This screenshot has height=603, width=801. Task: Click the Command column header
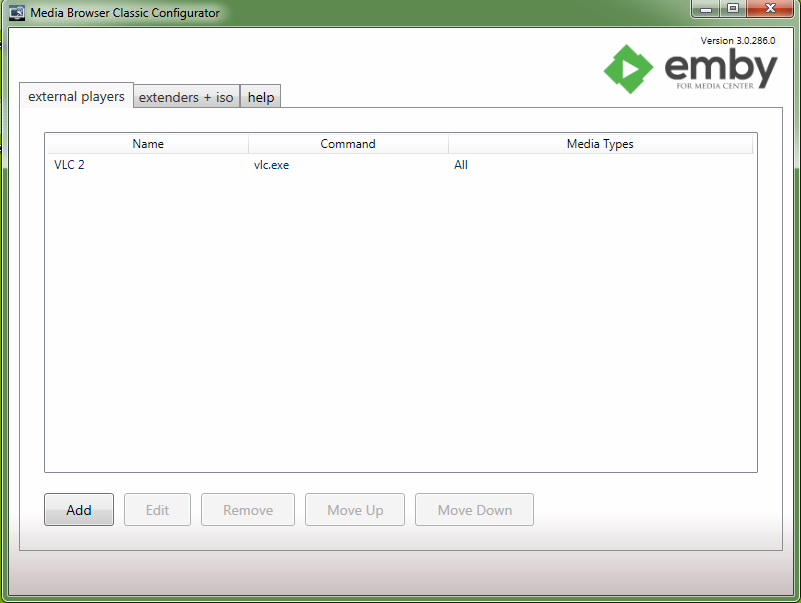coord(348,143)
